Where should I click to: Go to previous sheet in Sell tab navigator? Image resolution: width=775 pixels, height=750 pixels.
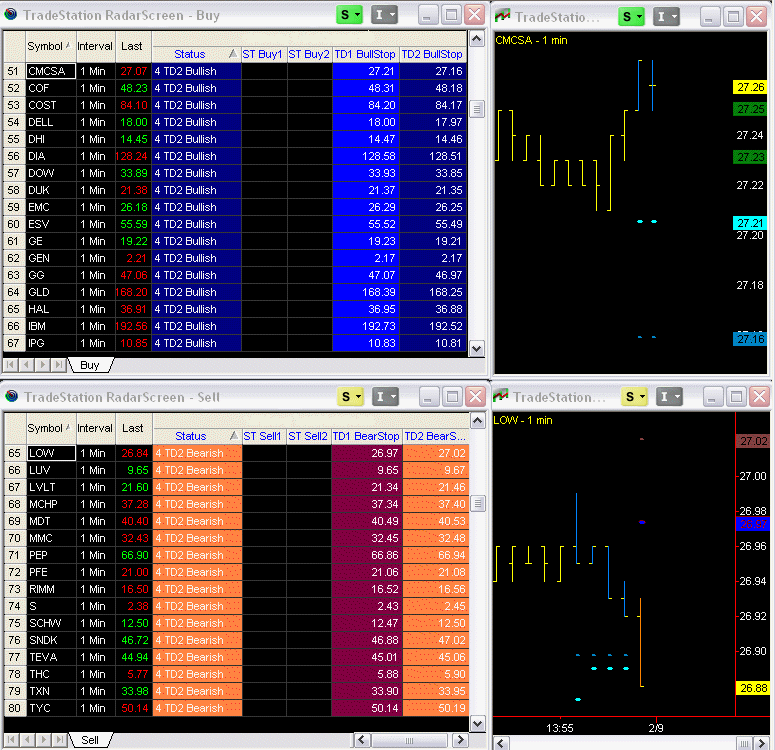coord(27,740)
